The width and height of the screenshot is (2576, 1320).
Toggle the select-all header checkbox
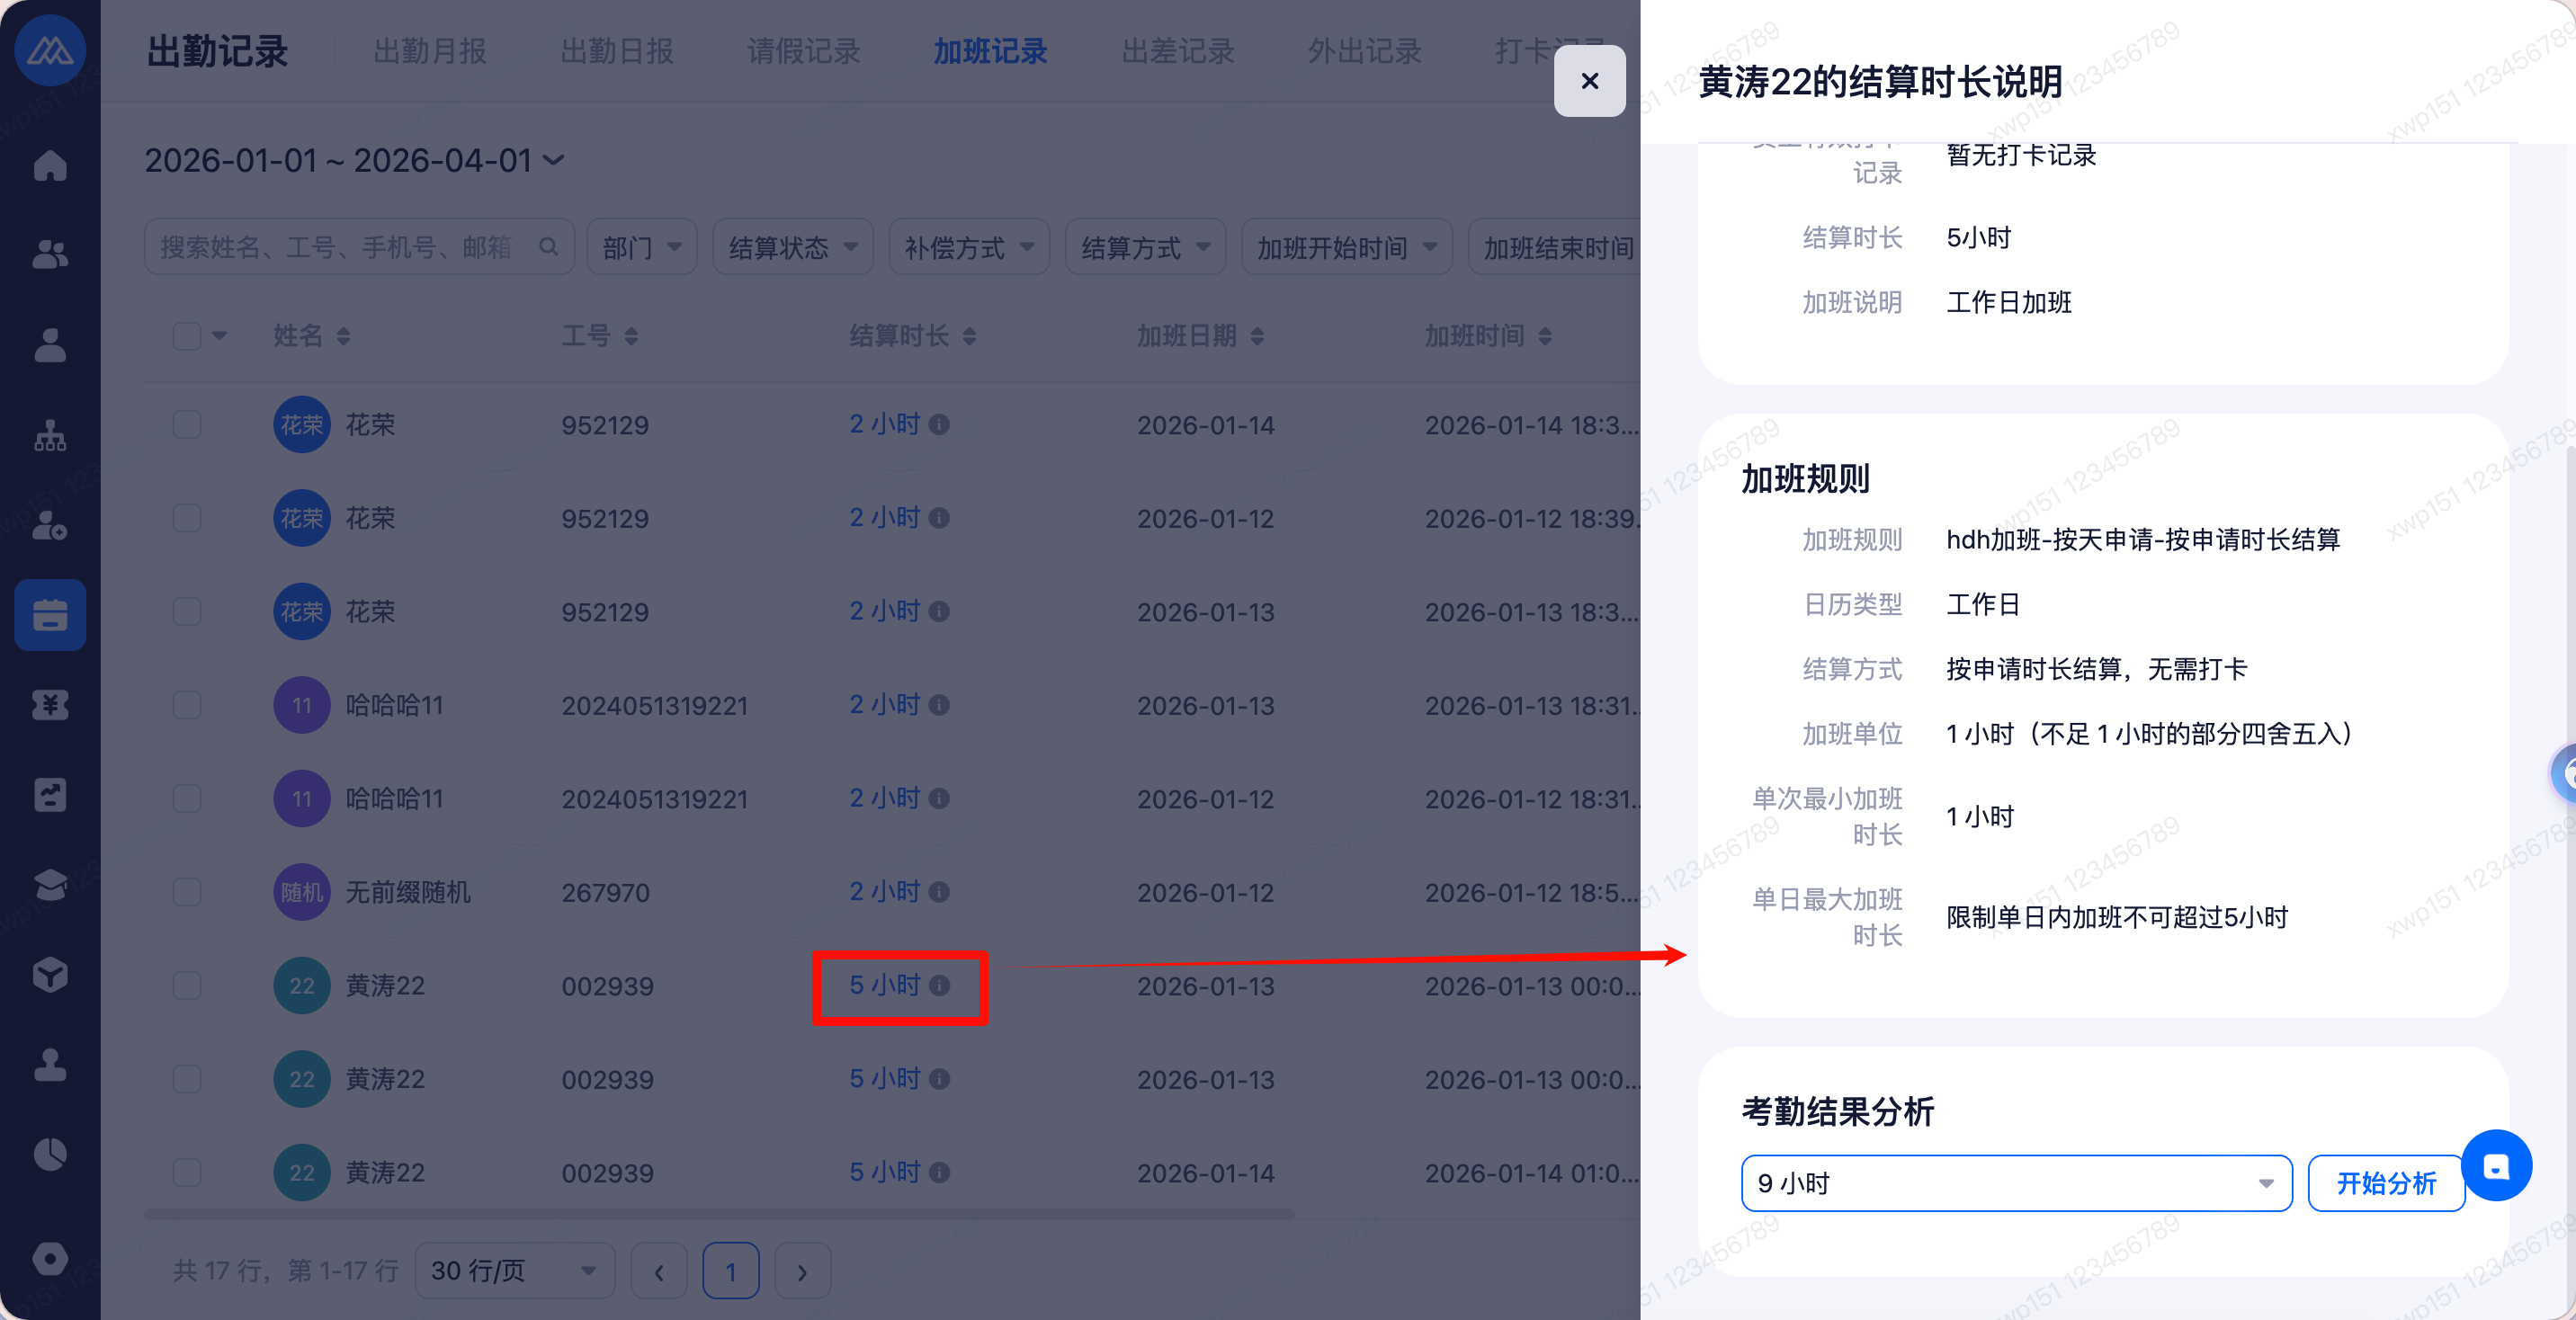coord(187,336)
